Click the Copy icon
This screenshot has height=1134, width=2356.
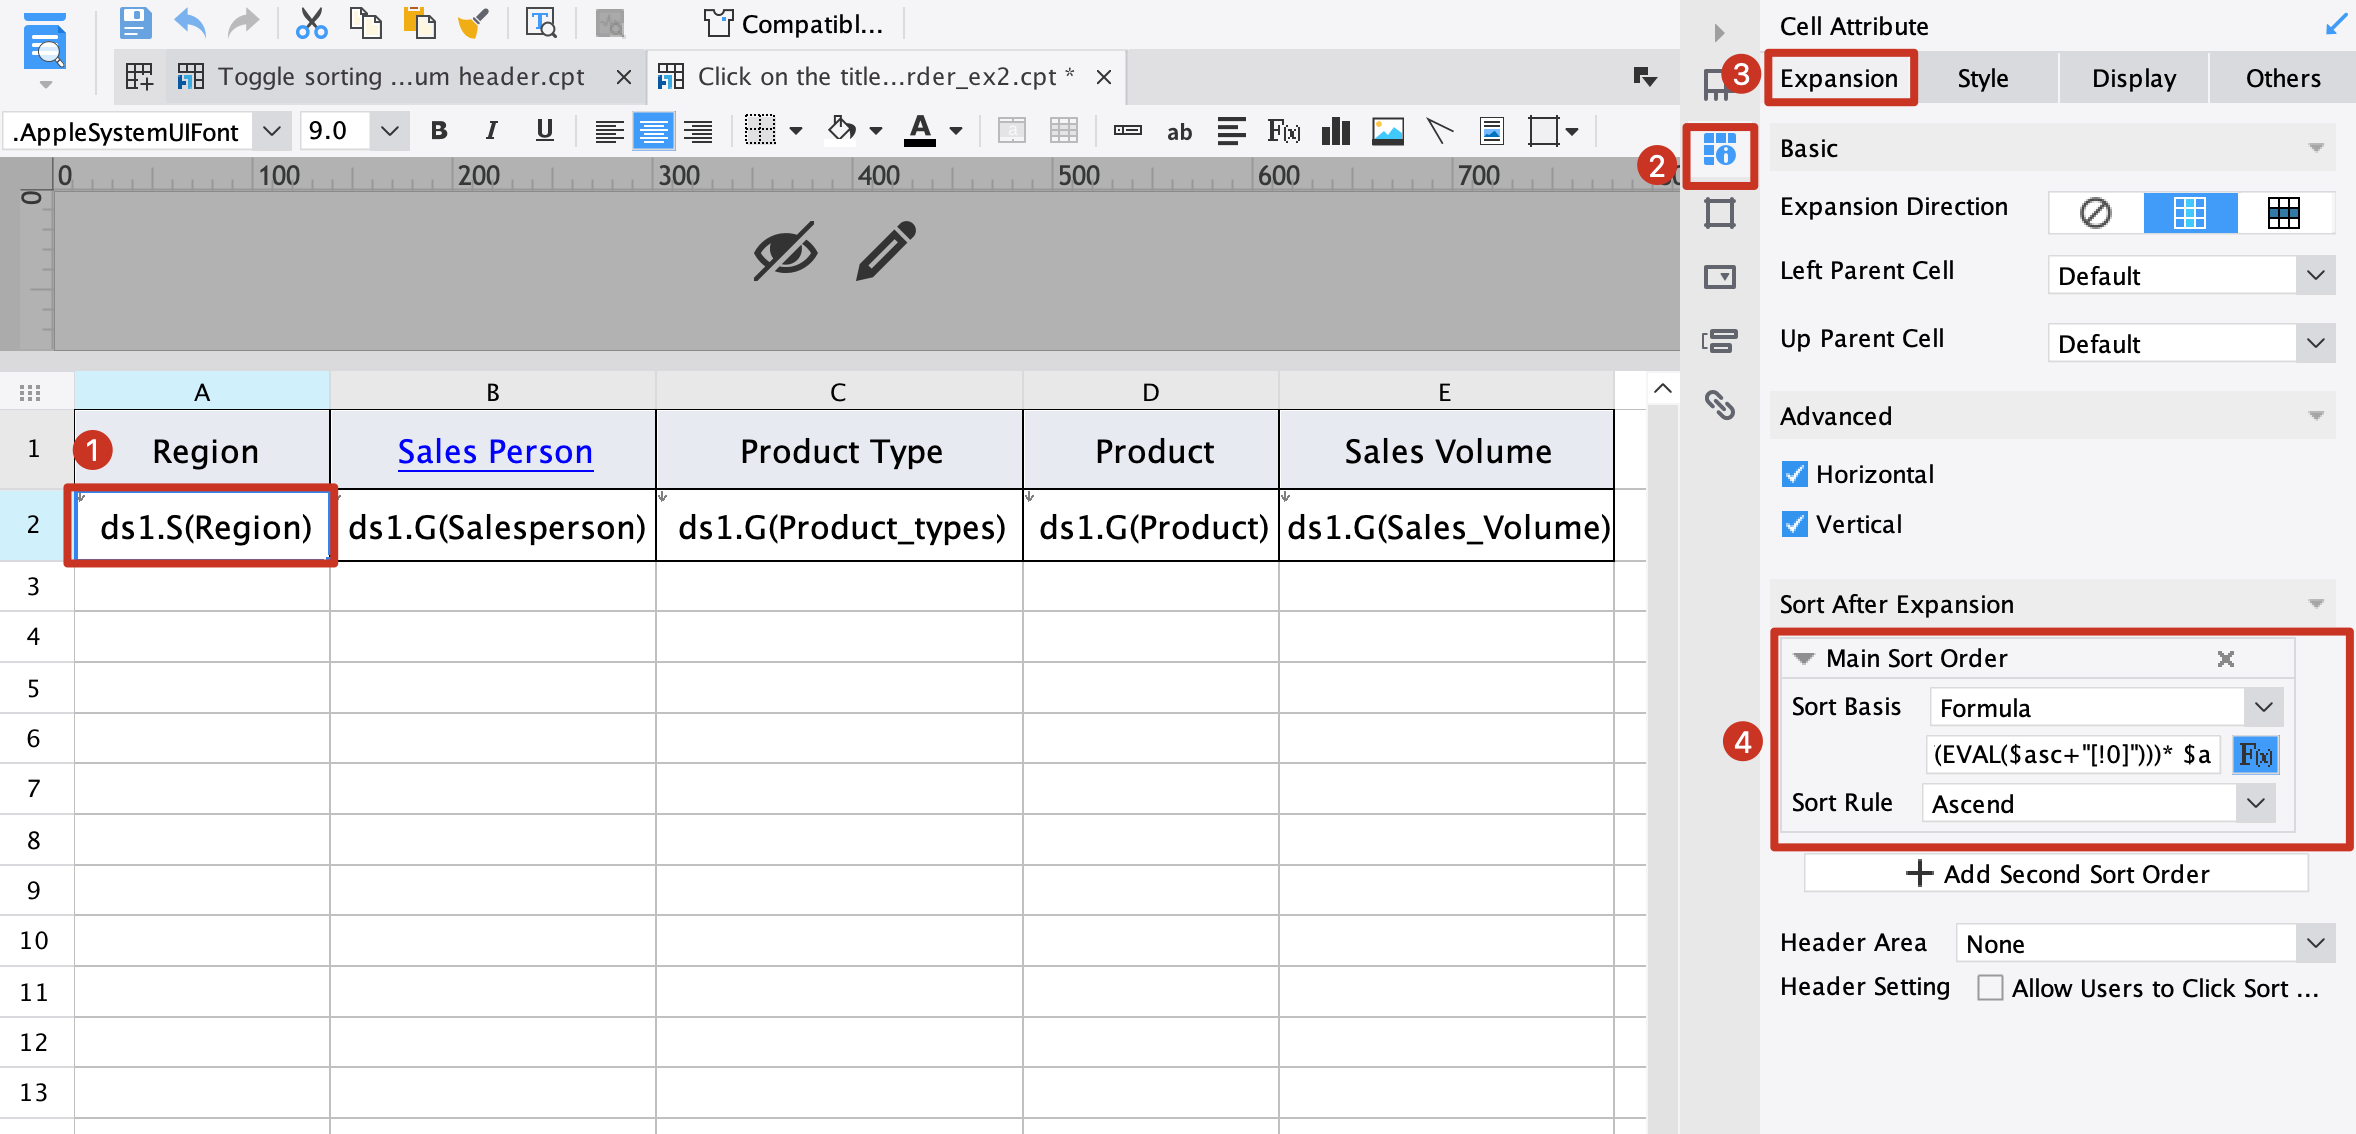point(365,22)
